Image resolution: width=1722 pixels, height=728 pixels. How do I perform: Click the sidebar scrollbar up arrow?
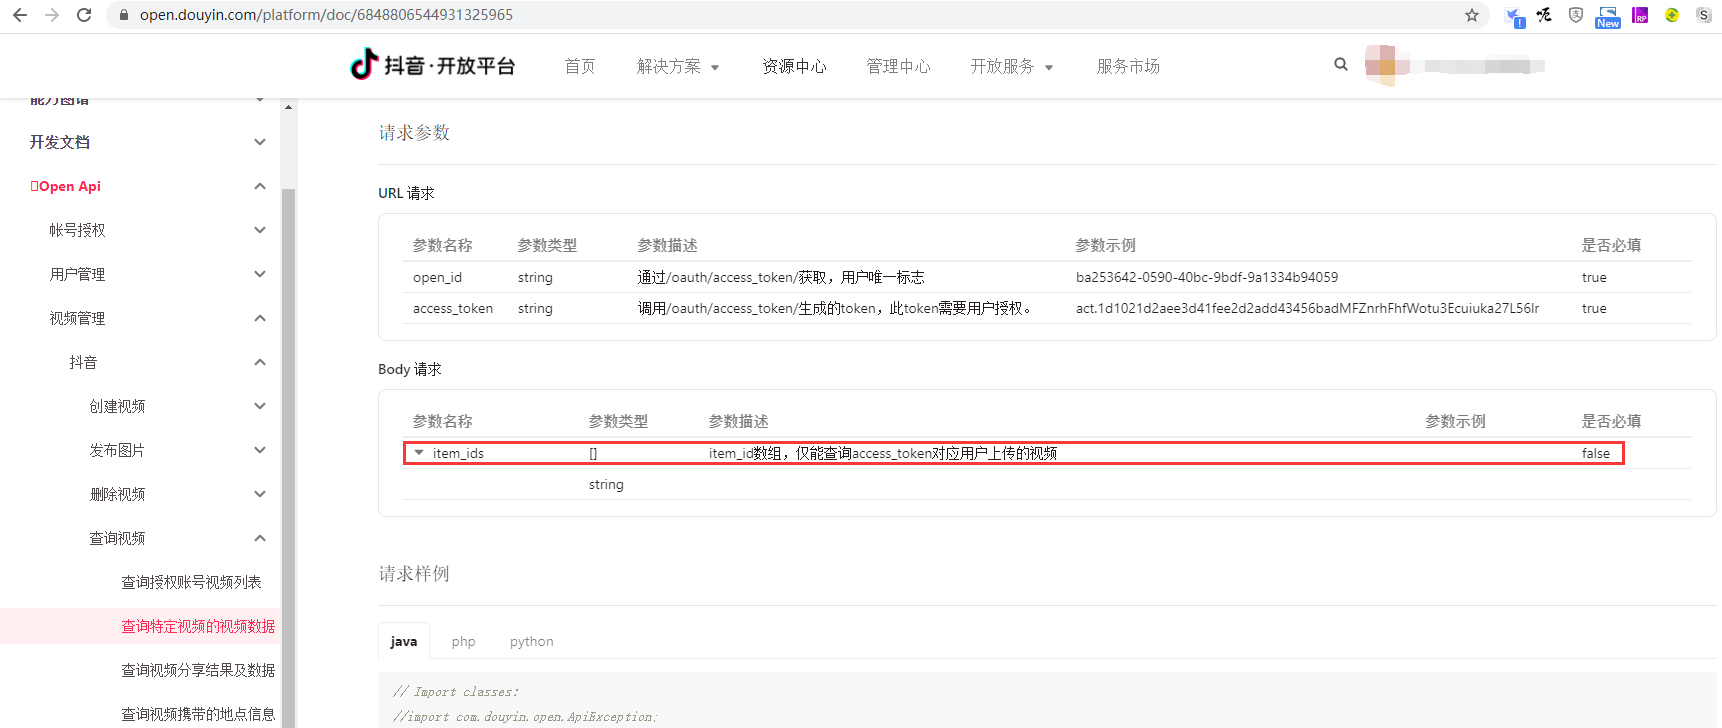[288, 107]
